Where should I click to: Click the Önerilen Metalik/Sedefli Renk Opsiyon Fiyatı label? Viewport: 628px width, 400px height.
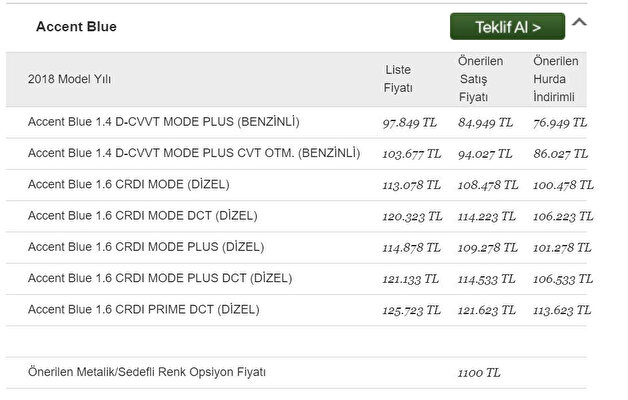click(x=147, y=372)
